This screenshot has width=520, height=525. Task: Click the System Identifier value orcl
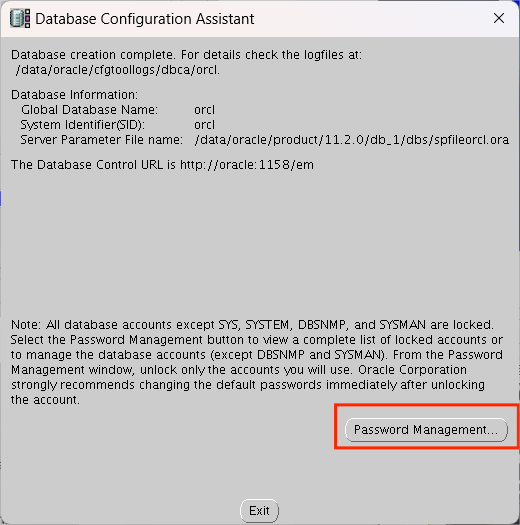pos(205,125)
